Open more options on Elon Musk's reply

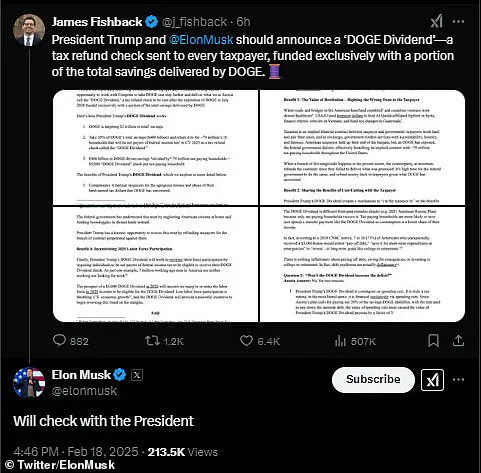[x=458, y=380]
